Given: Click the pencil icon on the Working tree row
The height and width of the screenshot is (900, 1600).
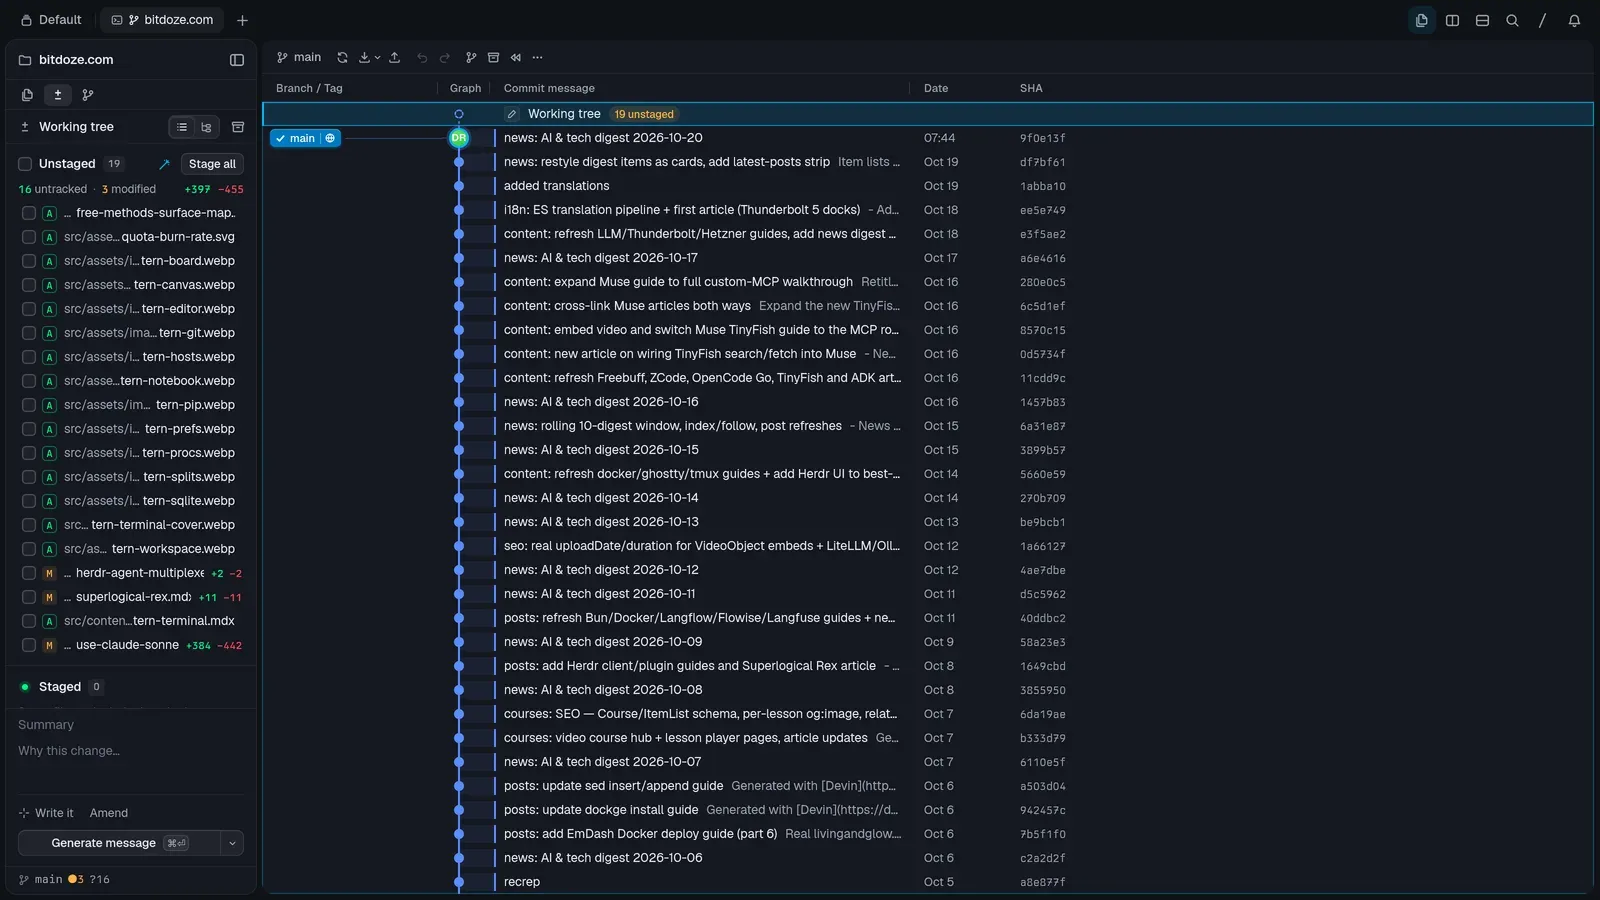Looking at the screenshot, I should [x=512, y=114].
